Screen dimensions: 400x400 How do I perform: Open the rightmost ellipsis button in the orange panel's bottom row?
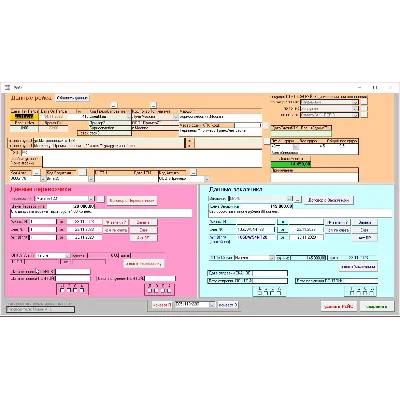194,172
